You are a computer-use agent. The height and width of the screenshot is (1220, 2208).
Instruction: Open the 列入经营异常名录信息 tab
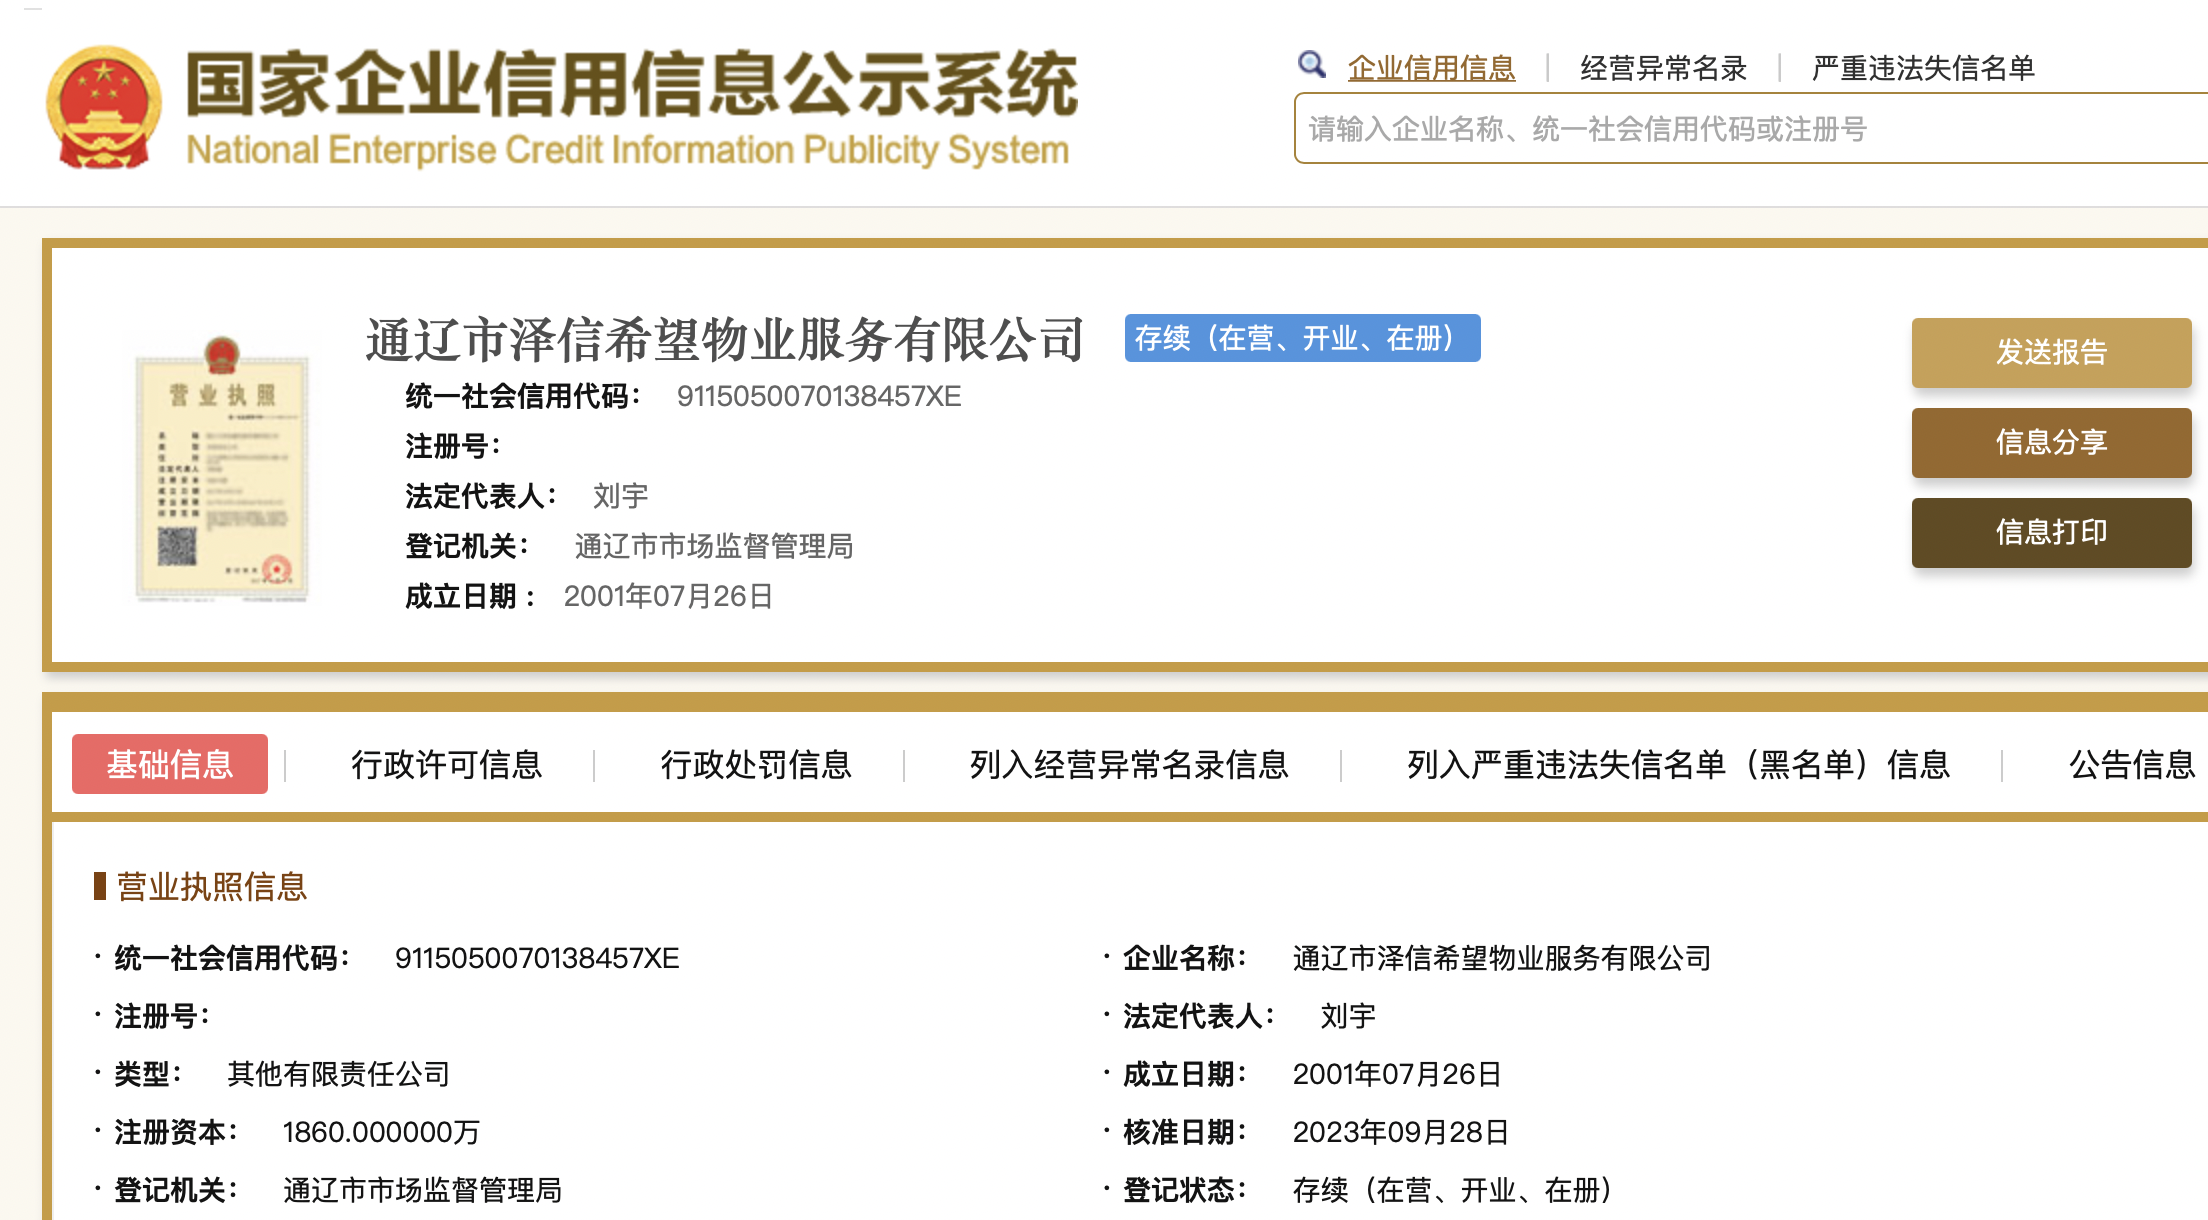coord(1129,764)
